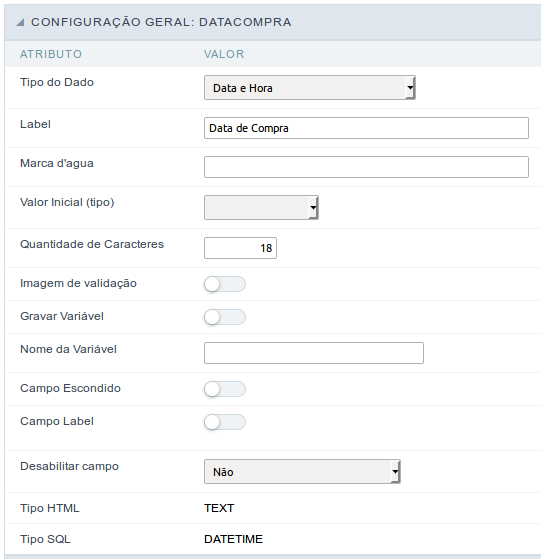Toggle the Campo Label switch
541x559 pixels.
tap(225, 422)
